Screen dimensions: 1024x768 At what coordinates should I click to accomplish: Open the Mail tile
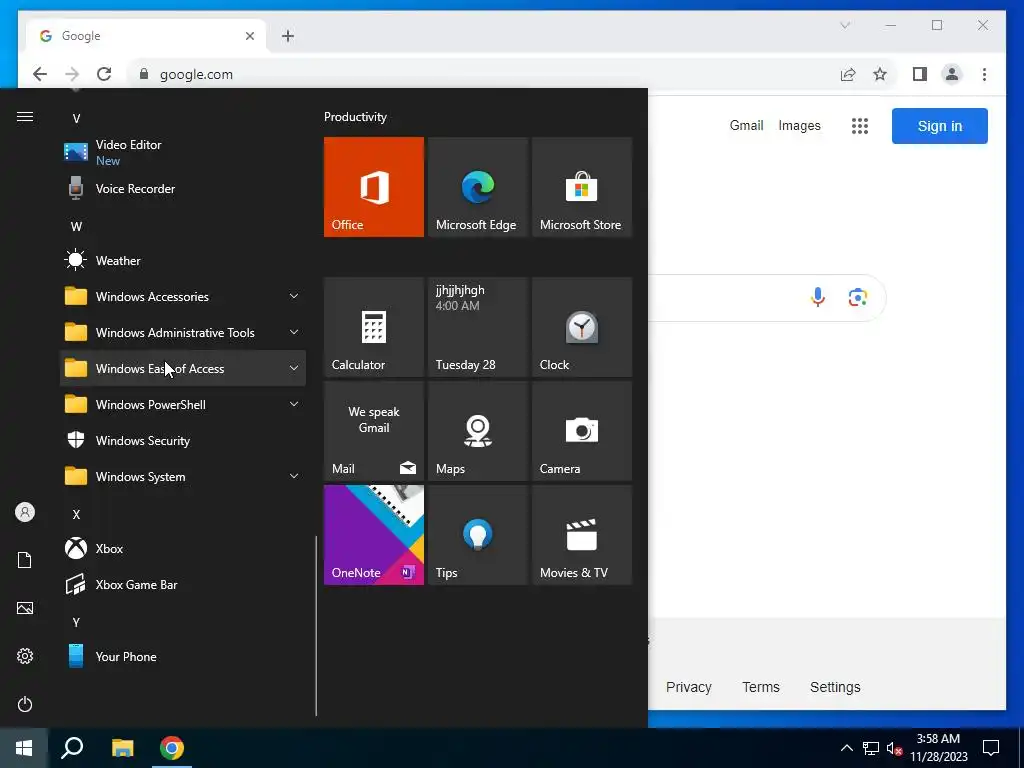(374, 431)
